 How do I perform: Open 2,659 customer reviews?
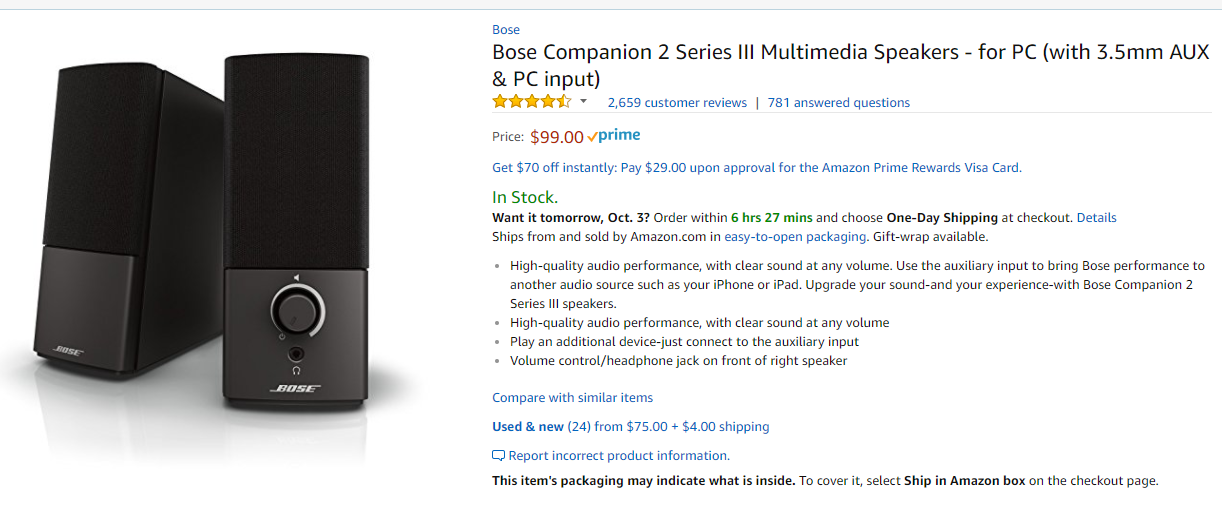[x=677, y=102]
